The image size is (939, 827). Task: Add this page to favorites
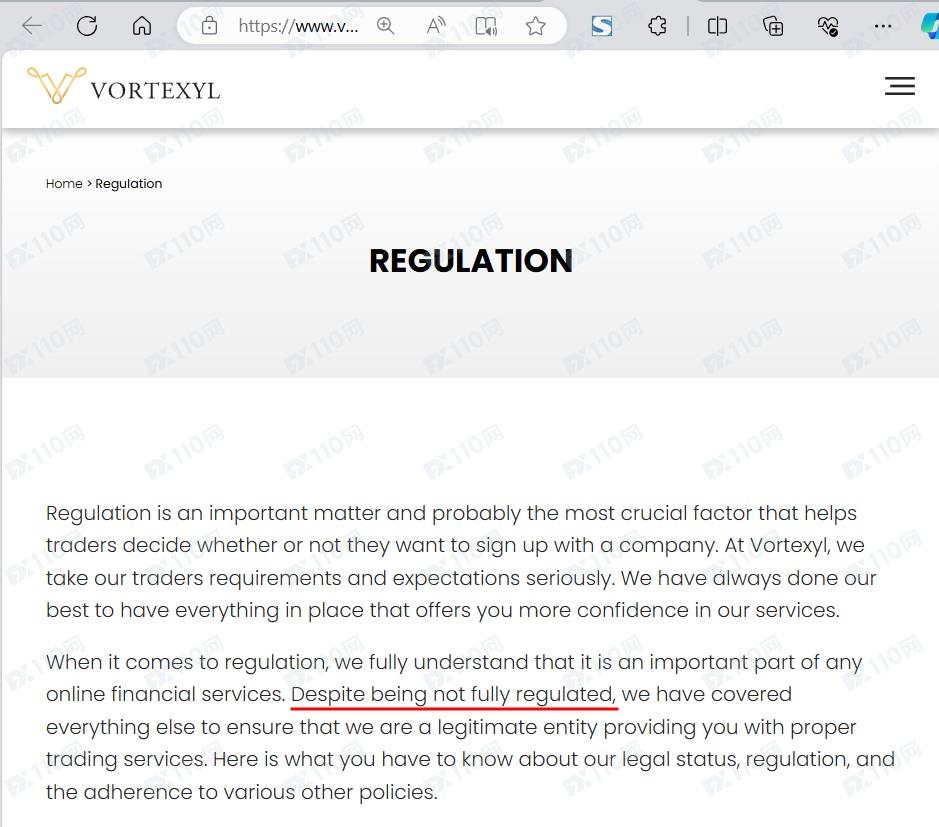point(536,26)
